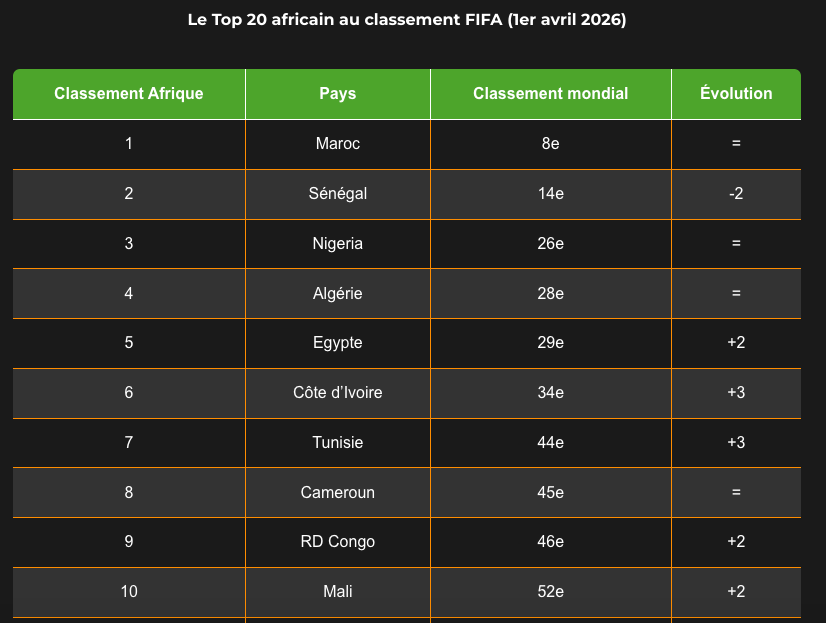Select the 'RD Congo' cell
Image resolution: width=826 pixels, height=623 pixels.
tap(338, 542)
